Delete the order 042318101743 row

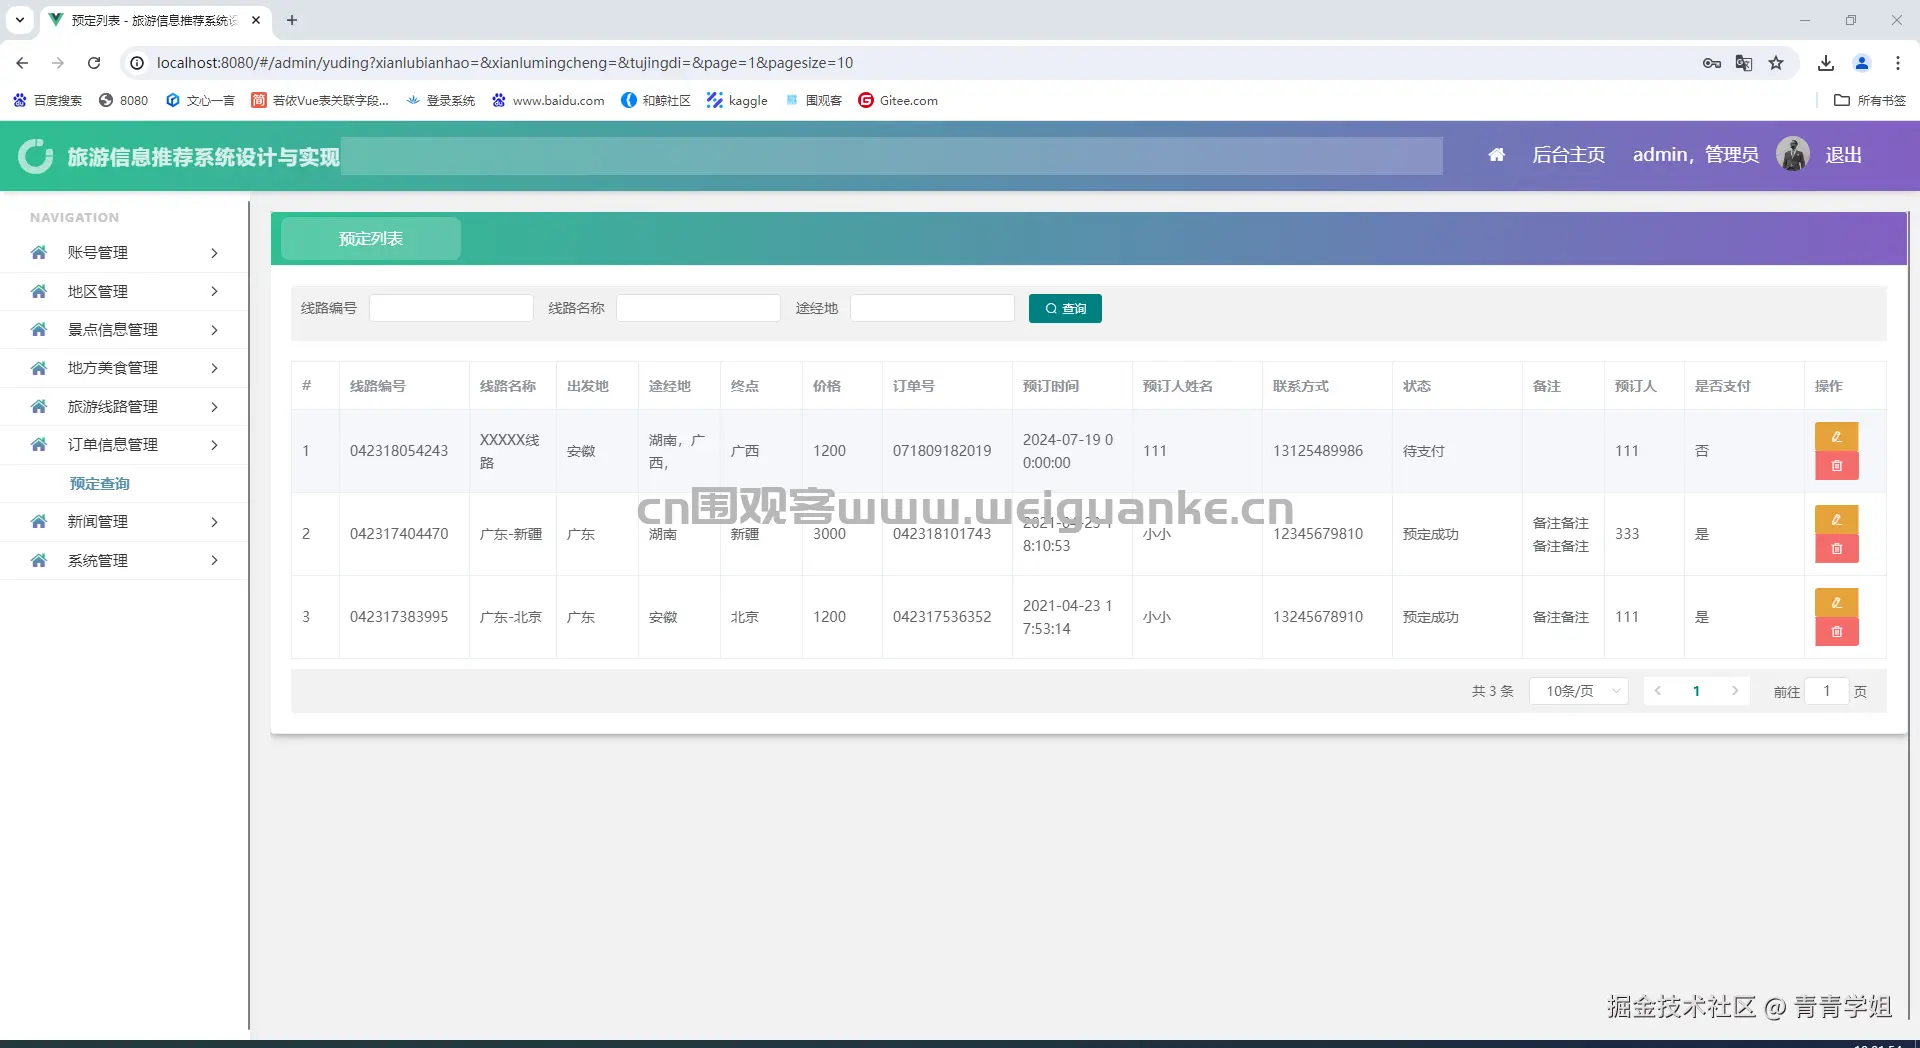pos(1836,549)
